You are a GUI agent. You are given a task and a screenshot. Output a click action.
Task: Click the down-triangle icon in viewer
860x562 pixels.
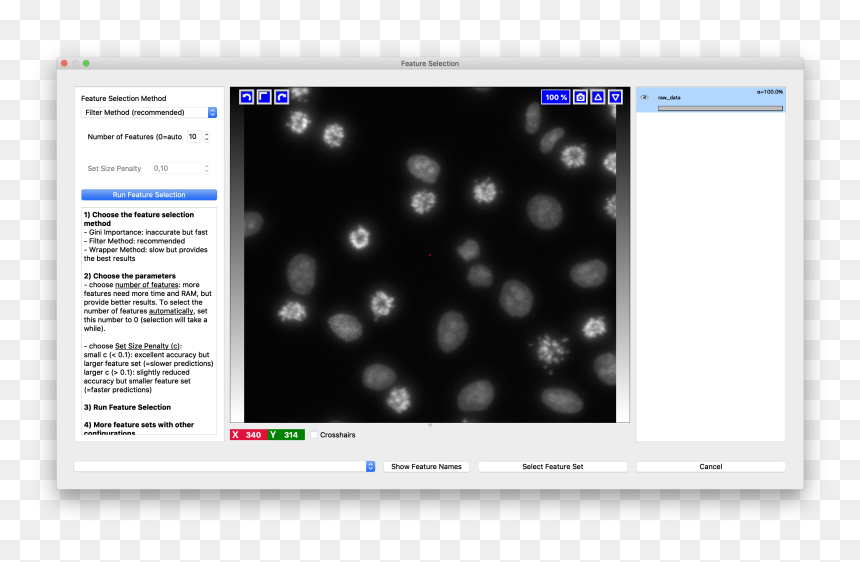tap(615, 97)
